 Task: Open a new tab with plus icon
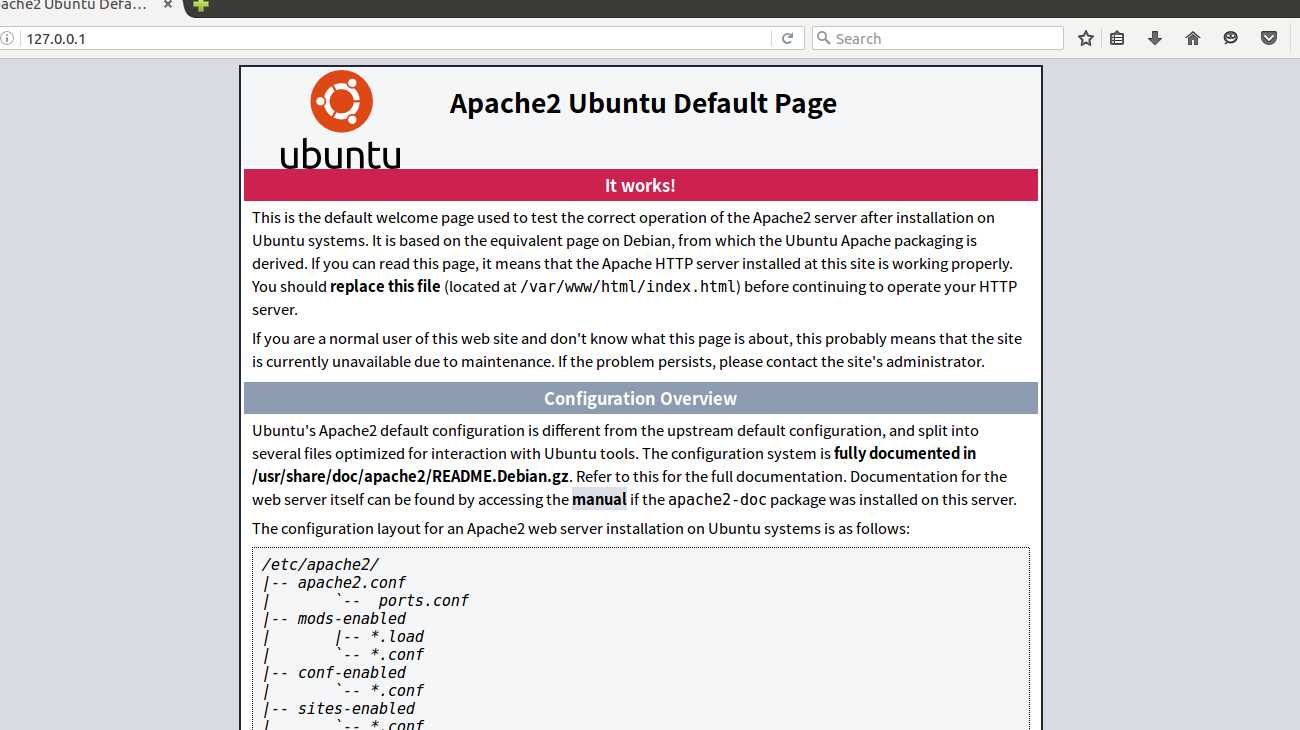[x=201, y=5]
